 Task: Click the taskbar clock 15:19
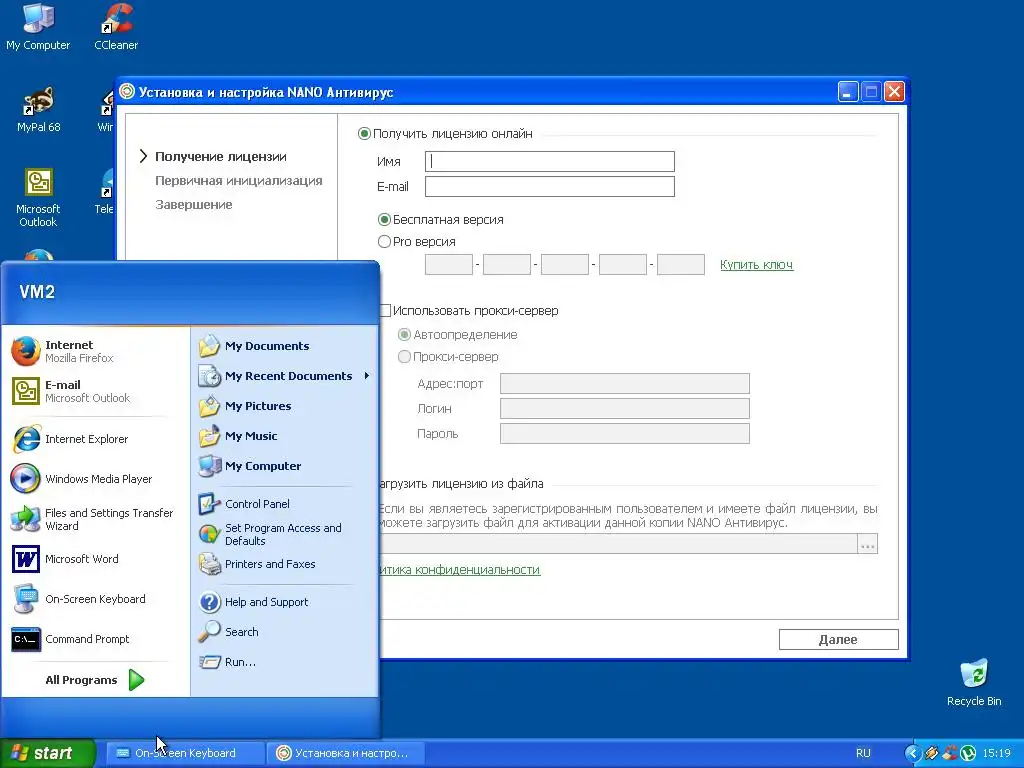[x=997, y=753]
